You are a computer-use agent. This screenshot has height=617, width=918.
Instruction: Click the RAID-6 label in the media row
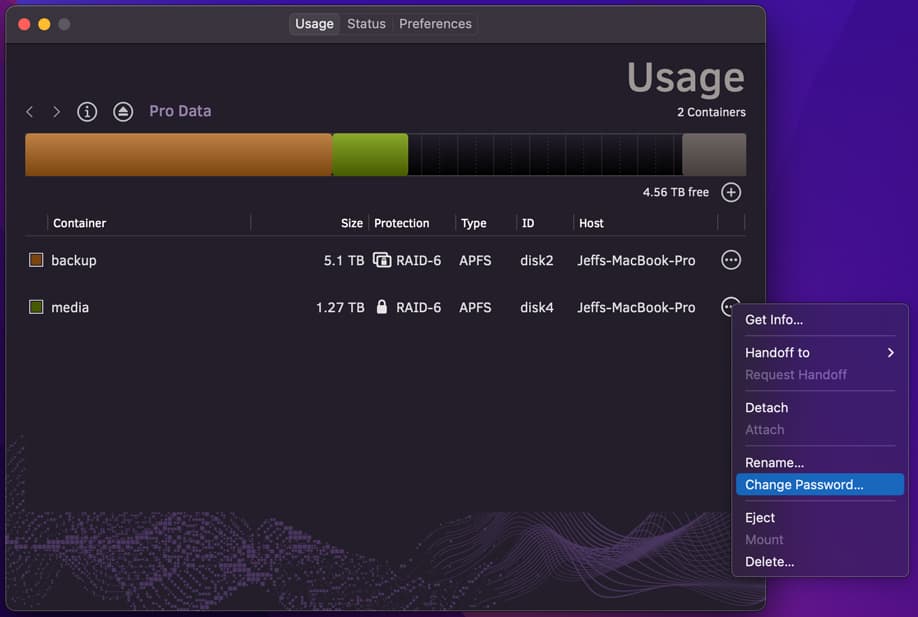[419, 307]
